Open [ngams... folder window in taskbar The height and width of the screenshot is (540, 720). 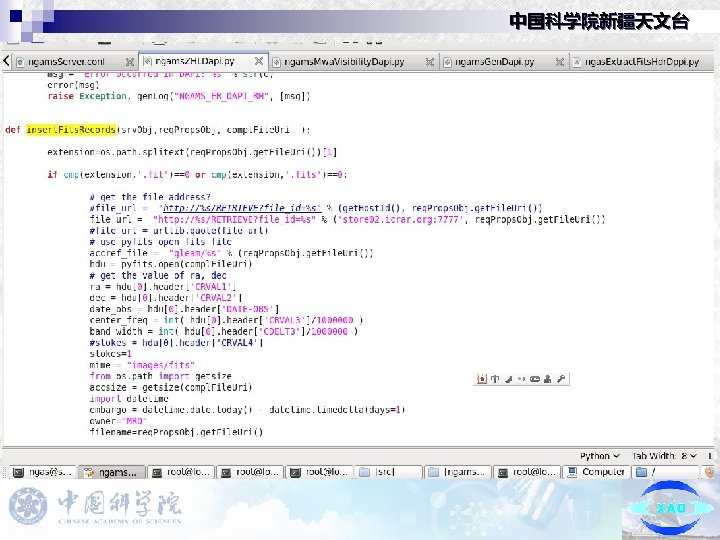(458, 472)
